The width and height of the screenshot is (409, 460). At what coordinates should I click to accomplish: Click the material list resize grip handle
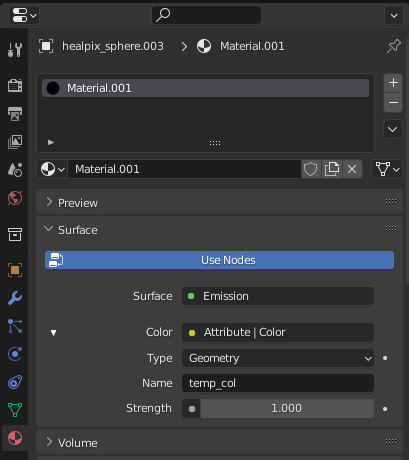[215, 143]
